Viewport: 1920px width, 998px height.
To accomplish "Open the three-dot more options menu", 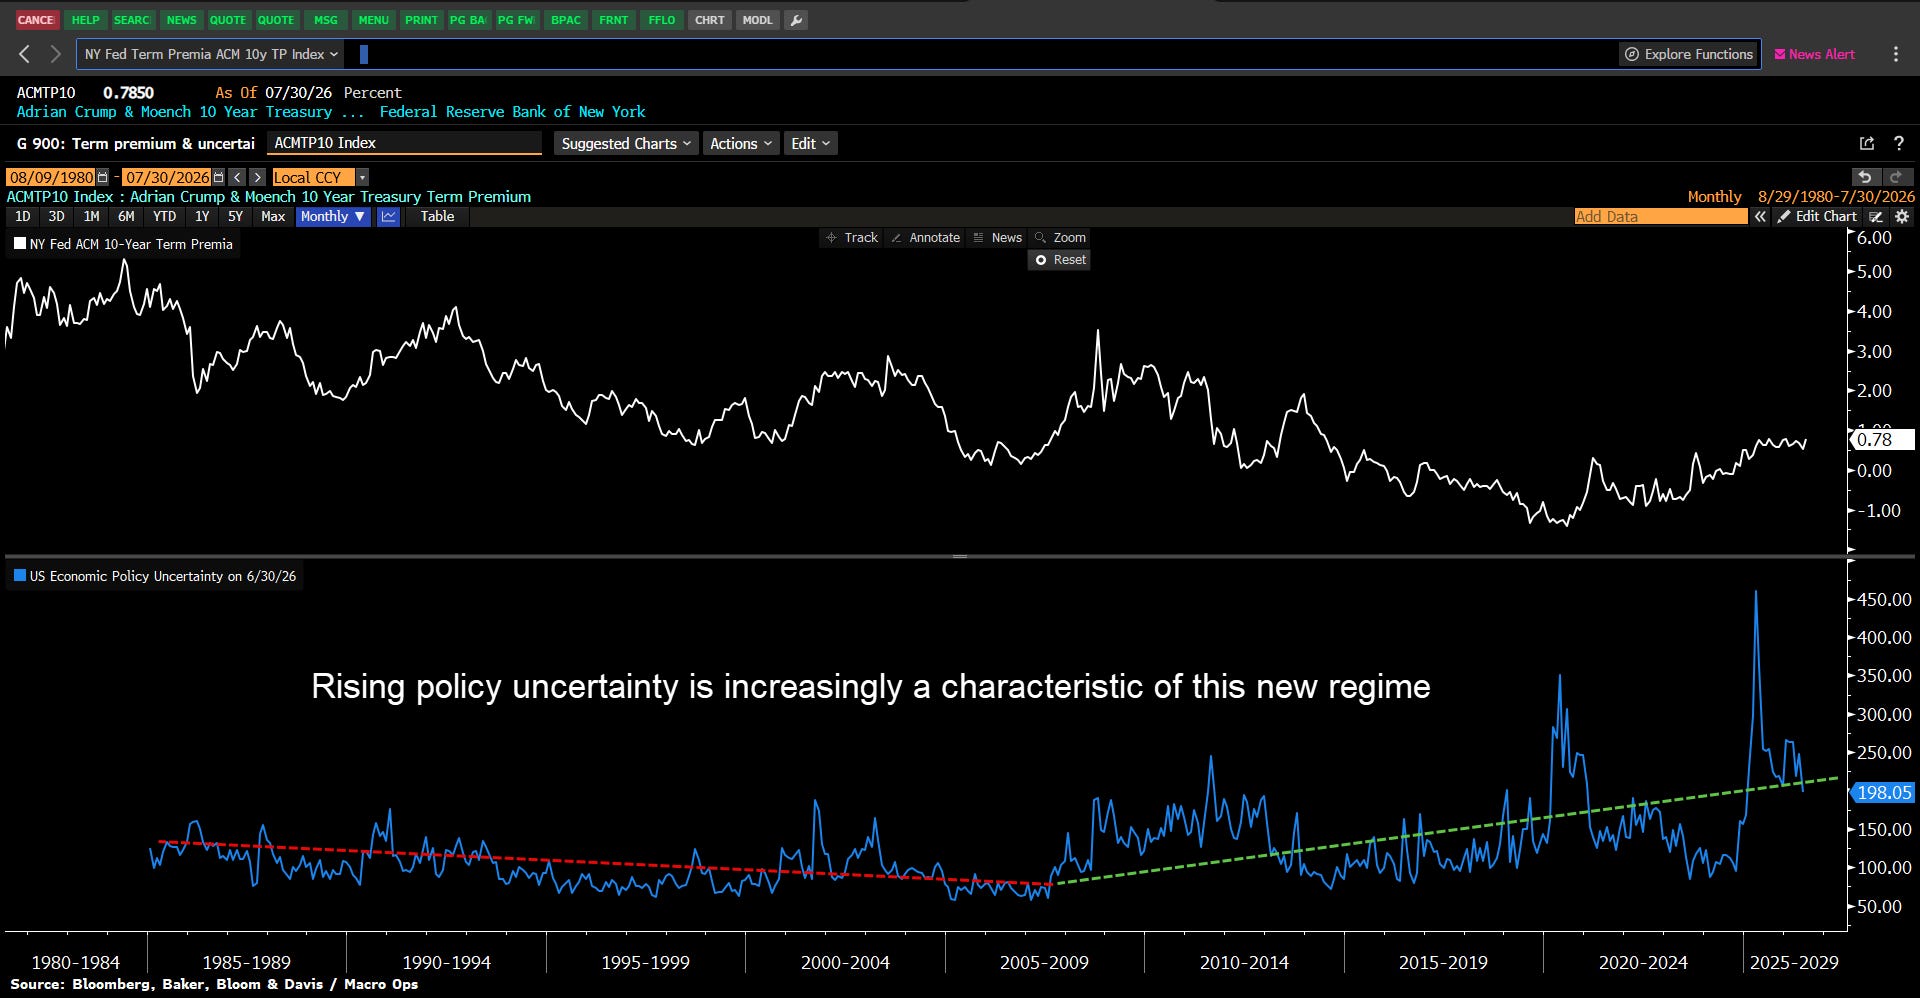I will point(1896,54).
